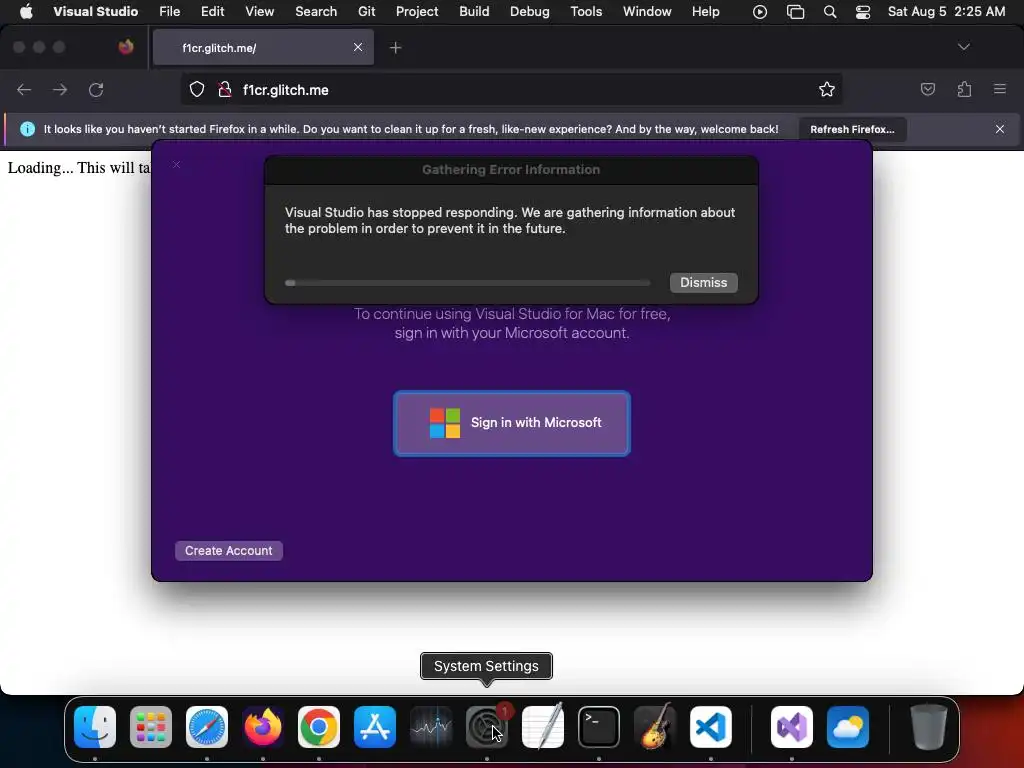Open the Firefox extensions menu
This screenshot has height=768, width=1024.
[964, 89]
